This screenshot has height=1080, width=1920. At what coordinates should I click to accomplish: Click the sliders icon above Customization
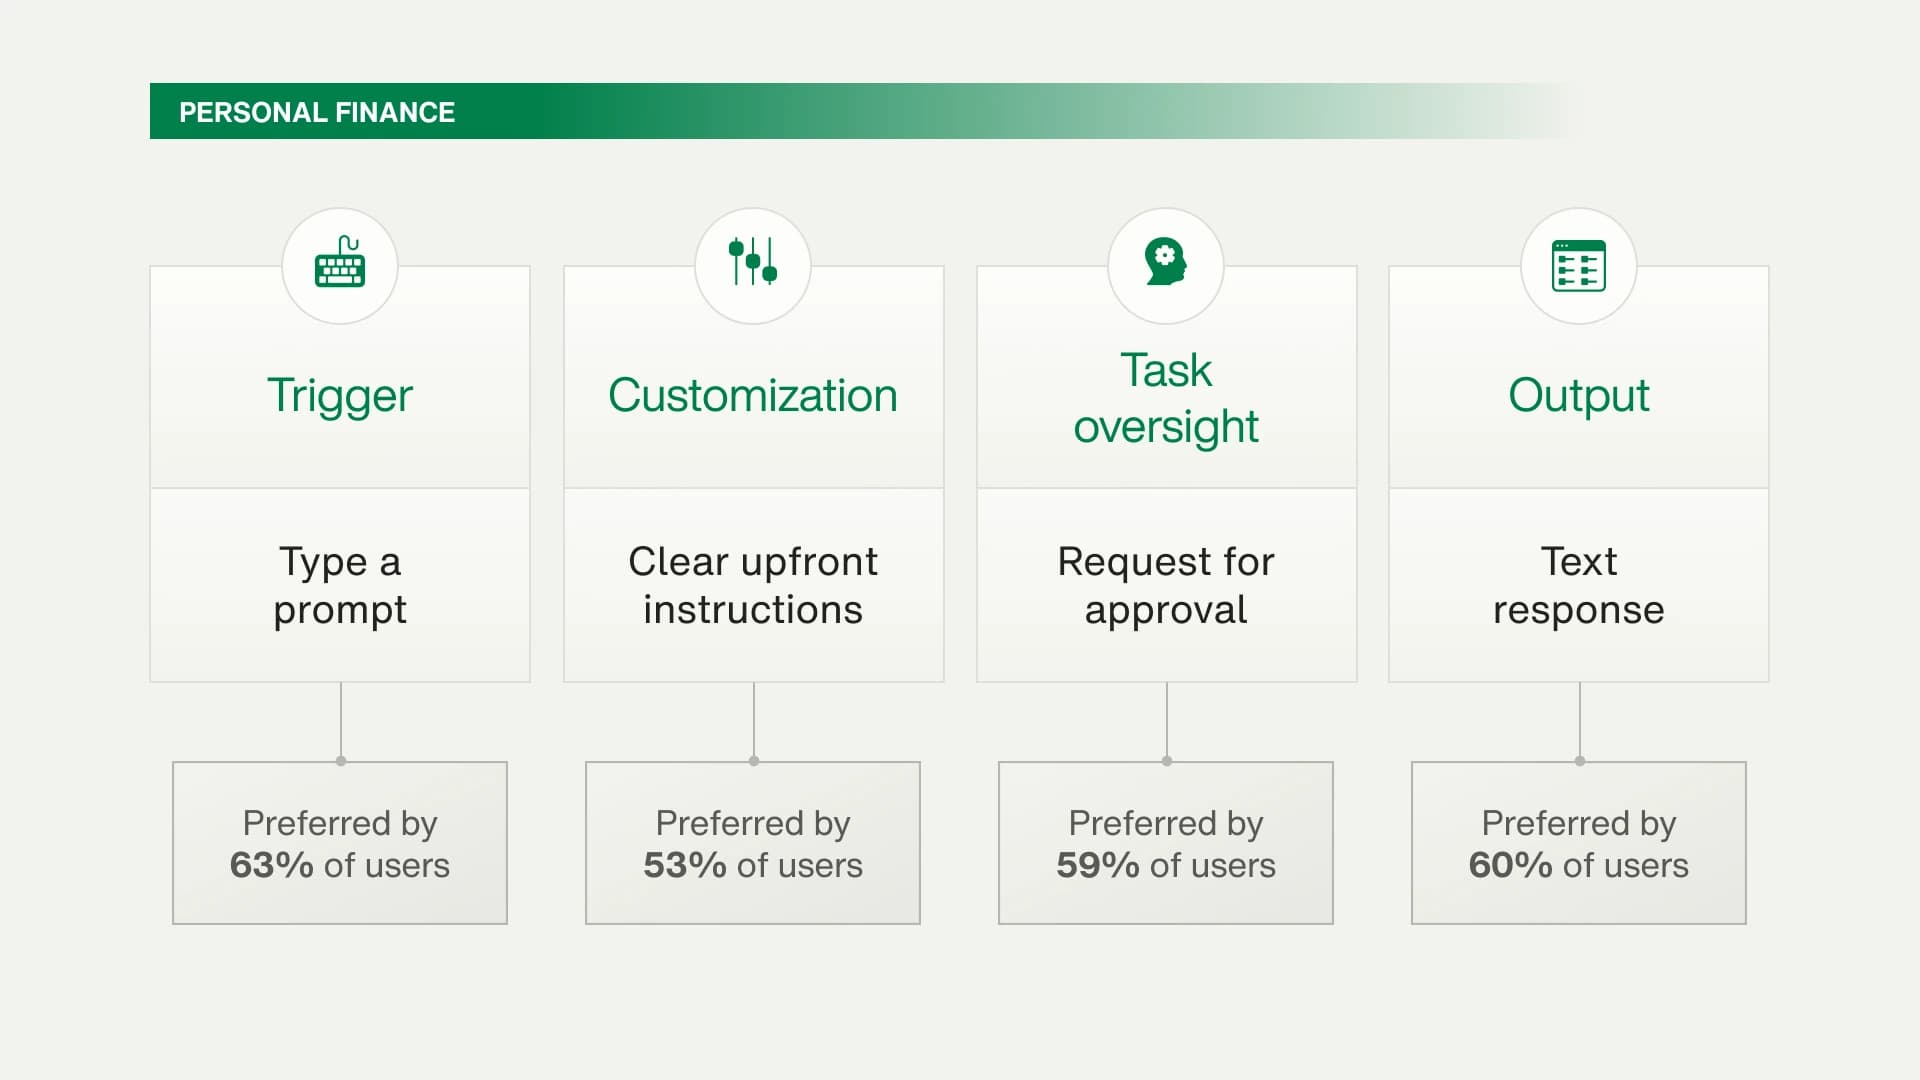pyautogui.click(x=753, y=261)
